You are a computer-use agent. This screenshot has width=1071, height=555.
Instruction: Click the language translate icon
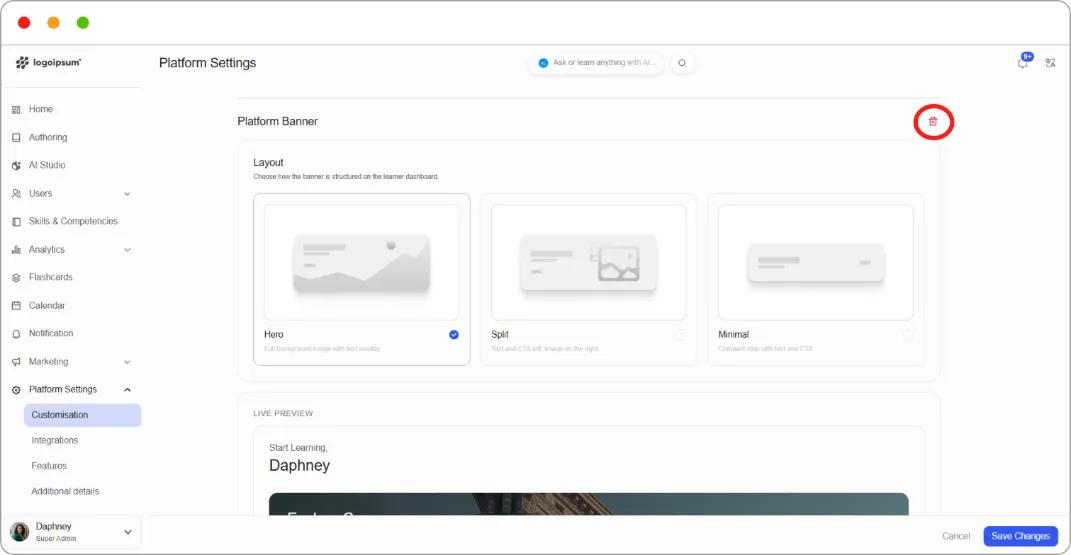(x=1051, y=63)
